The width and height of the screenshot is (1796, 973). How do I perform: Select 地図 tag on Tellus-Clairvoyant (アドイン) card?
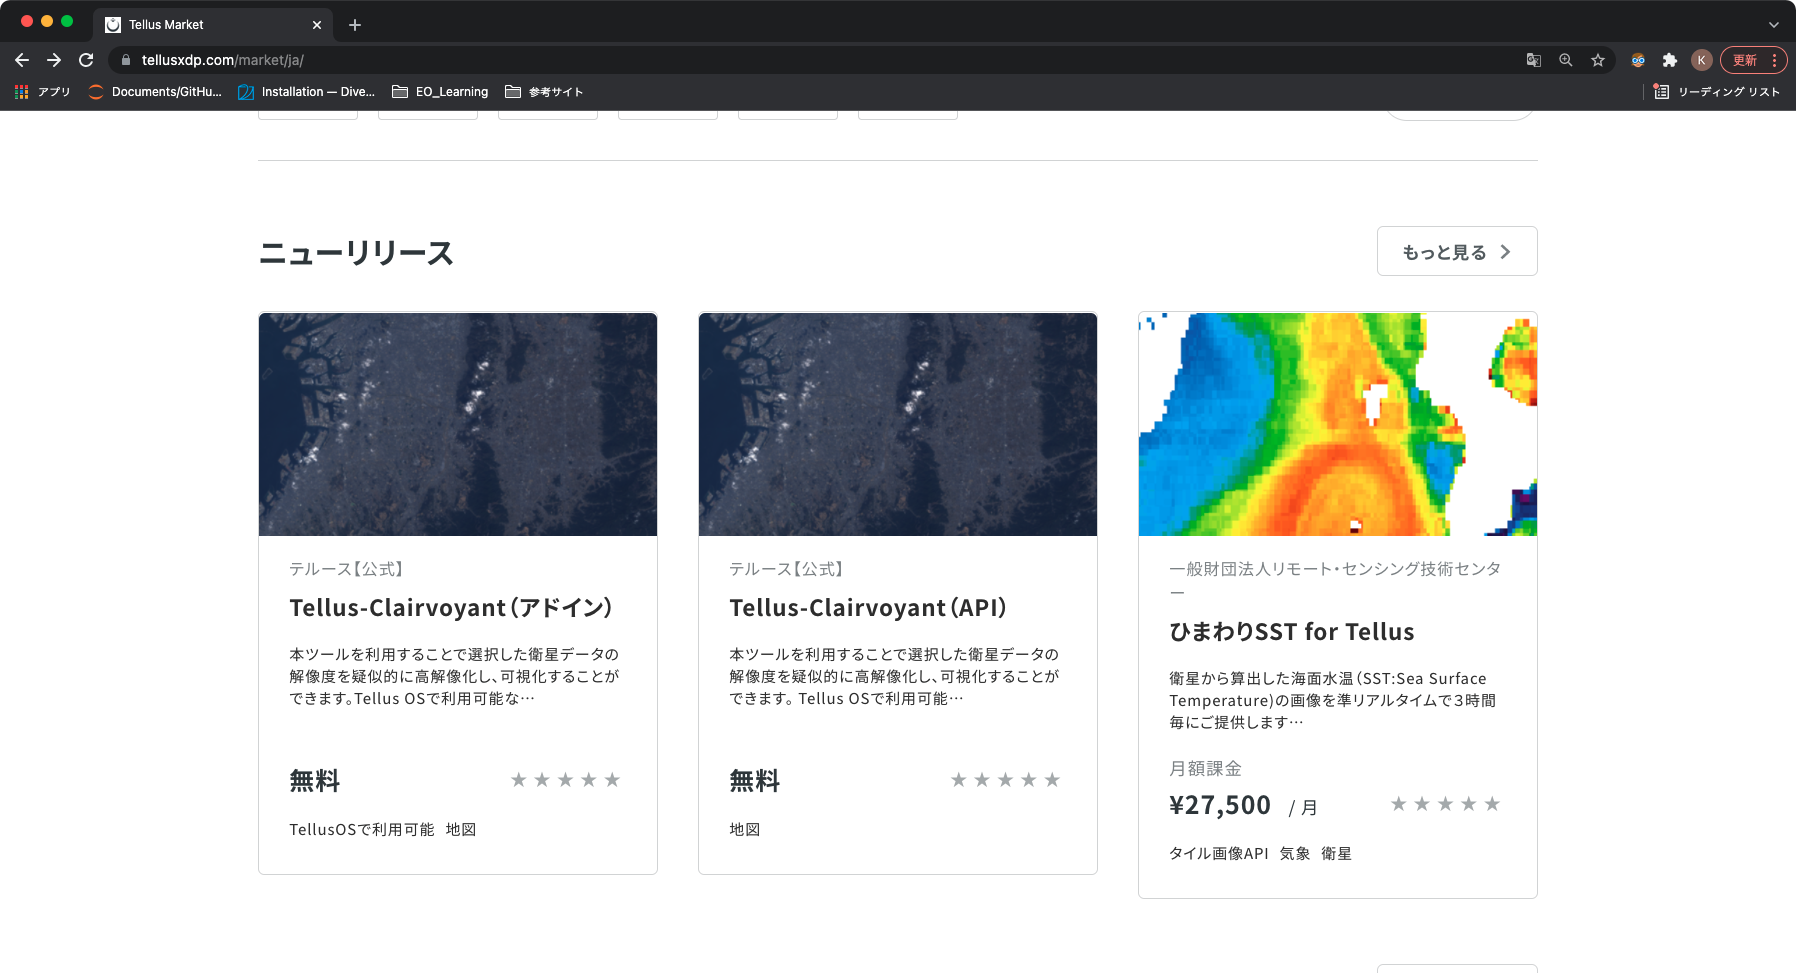461,830
